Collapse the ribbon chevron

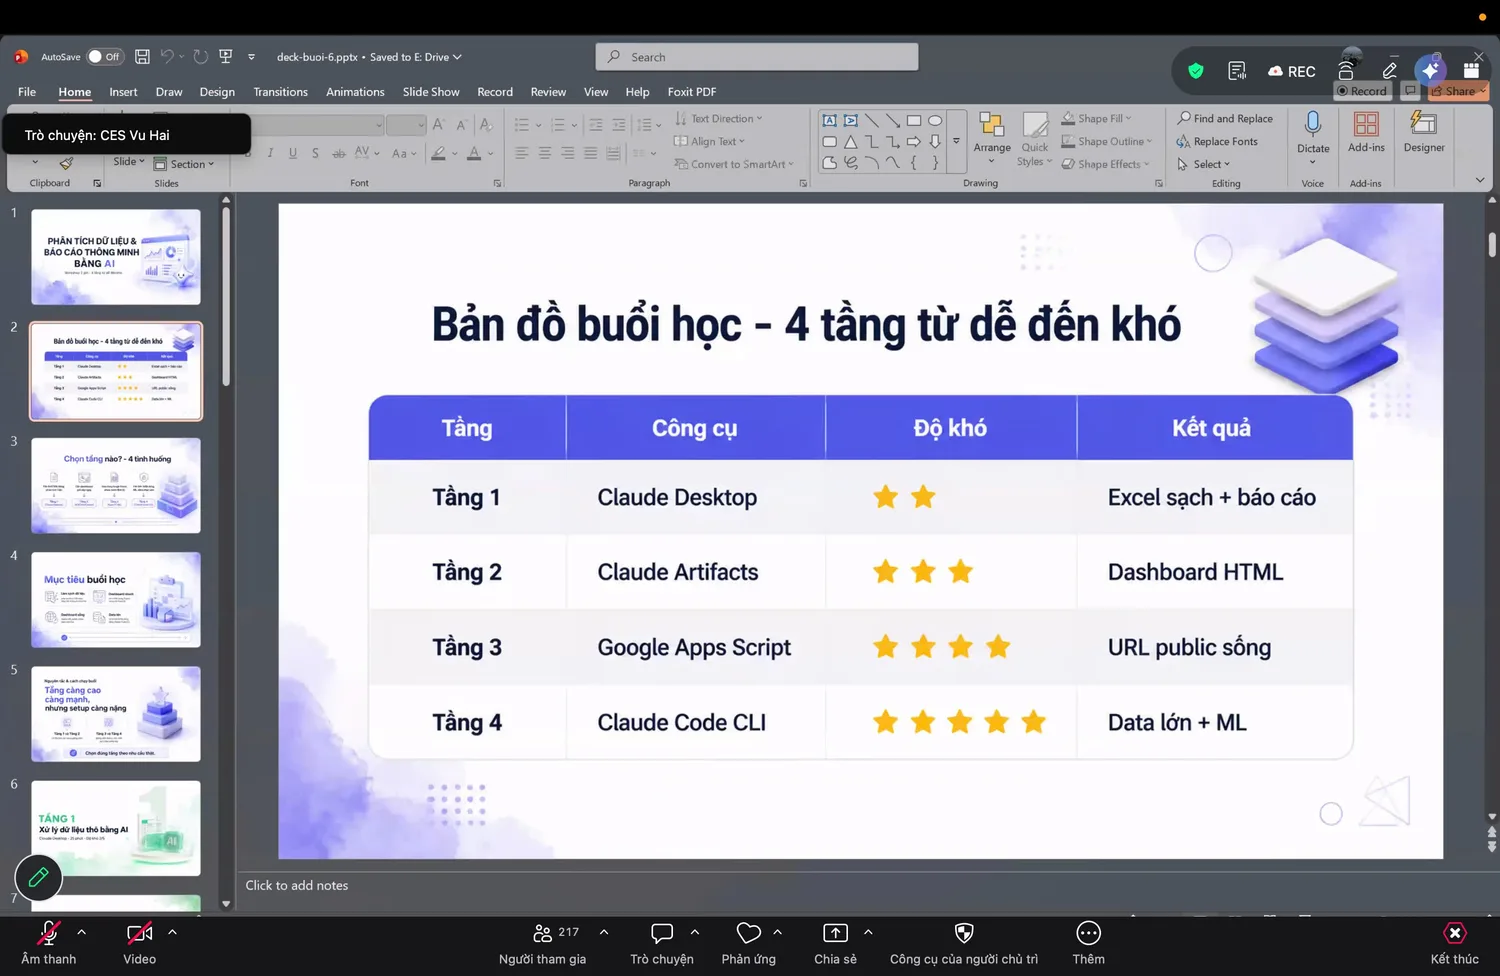[1480, 180]
